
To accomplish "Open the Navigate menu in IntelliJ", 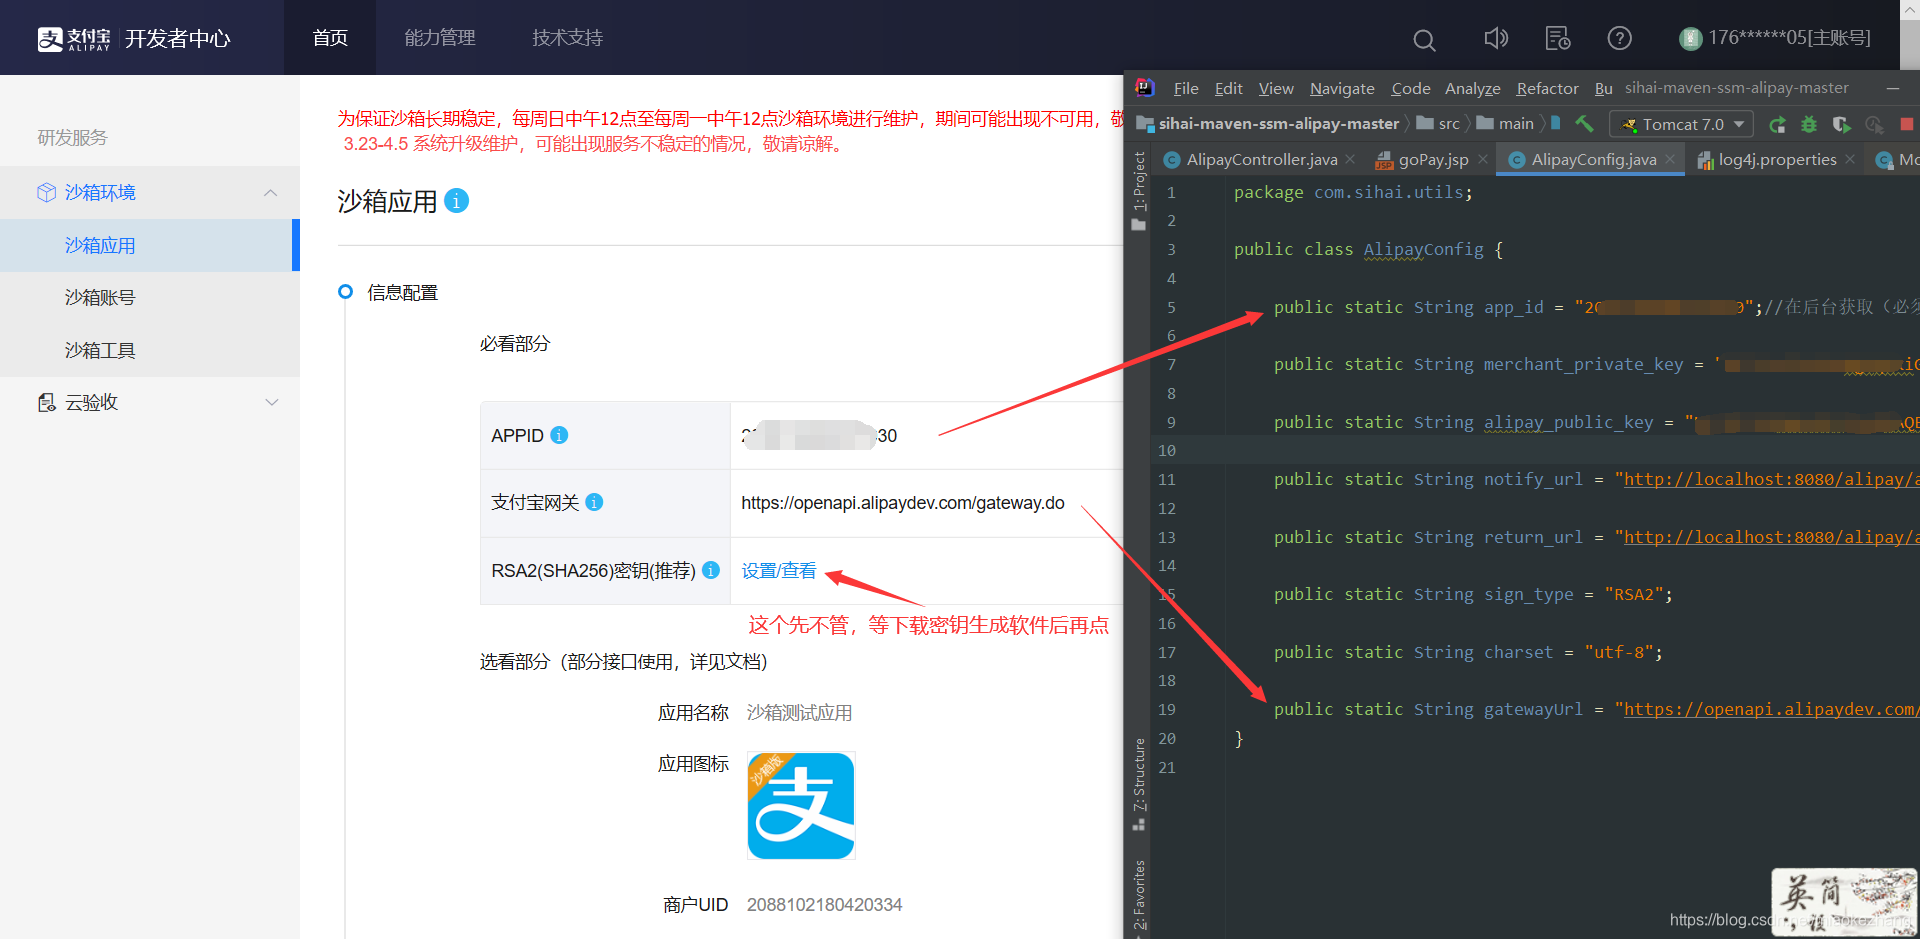I will coord(1342,88).
